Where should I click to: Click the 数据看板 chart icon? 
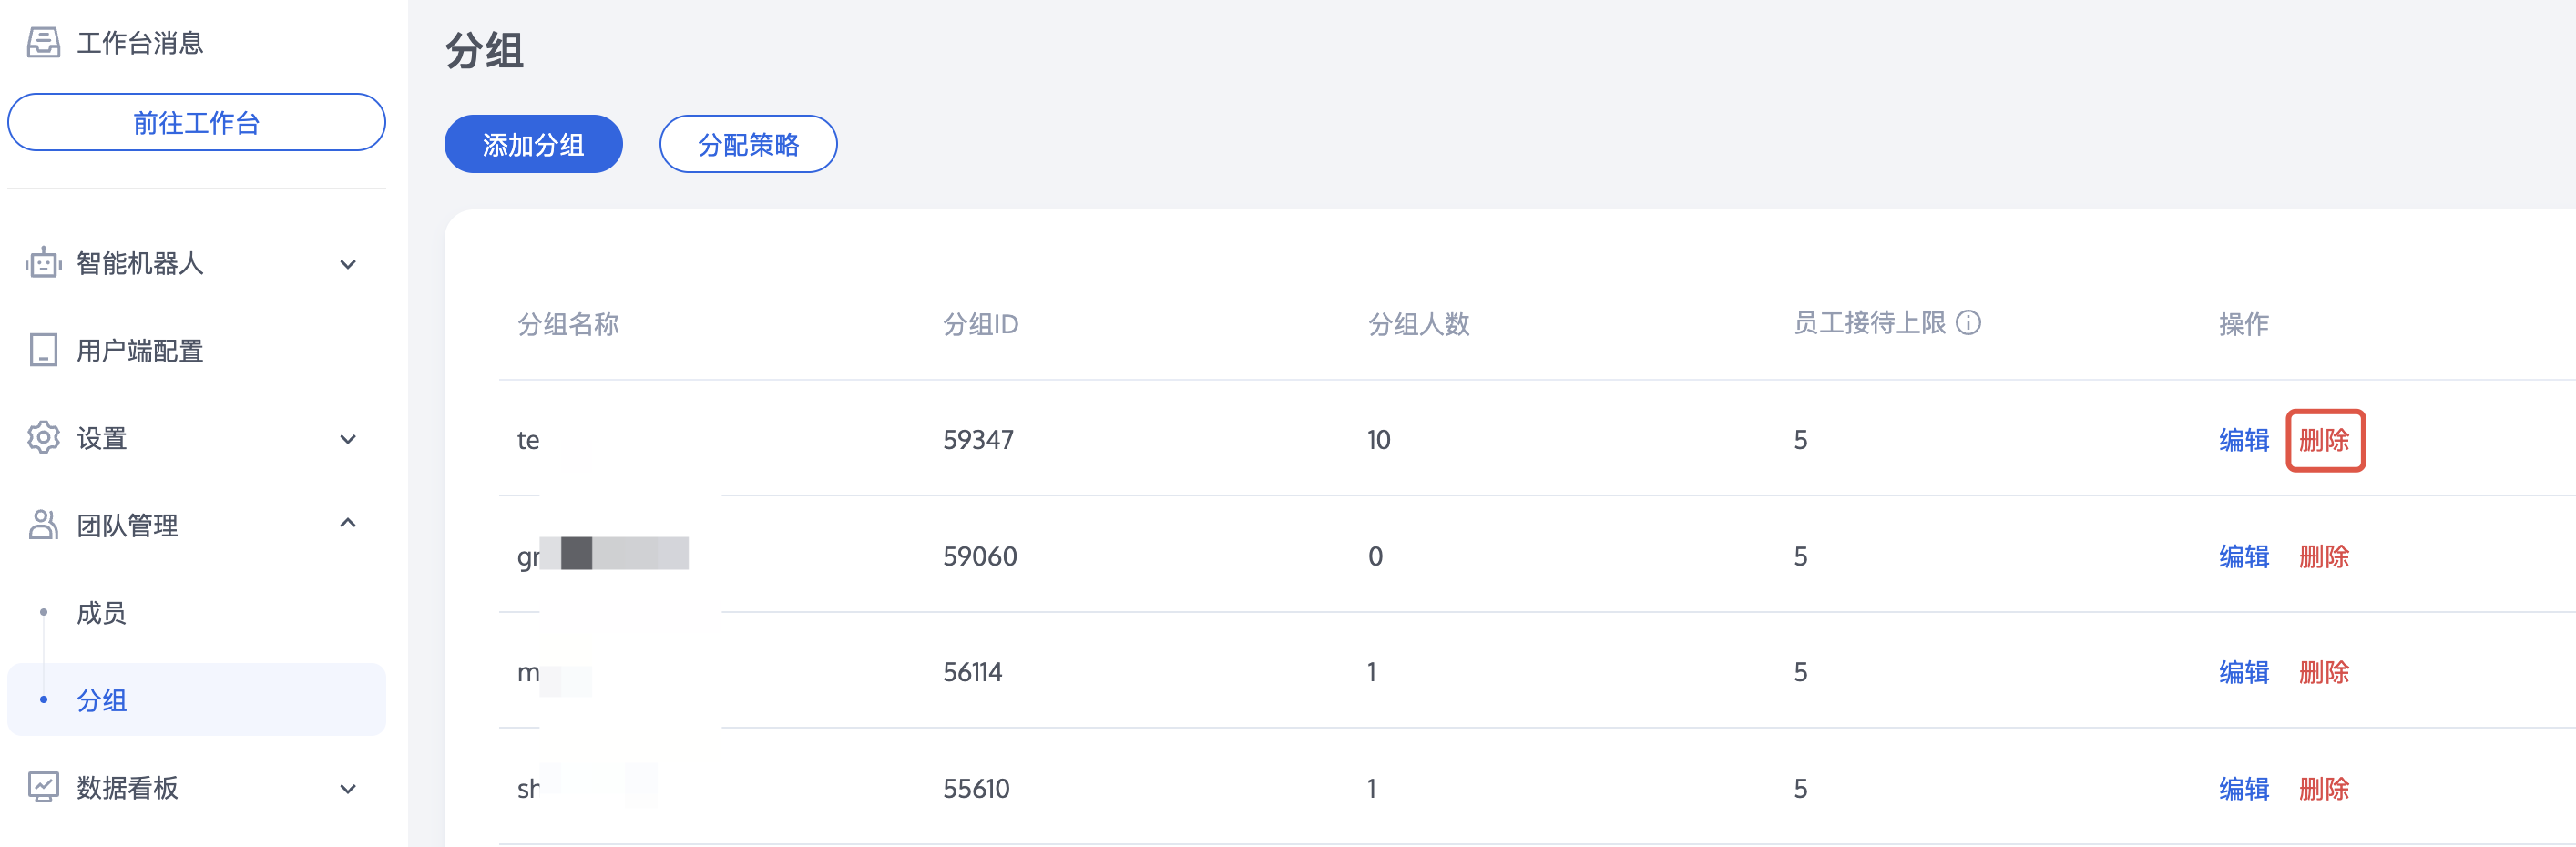[43, 787]
